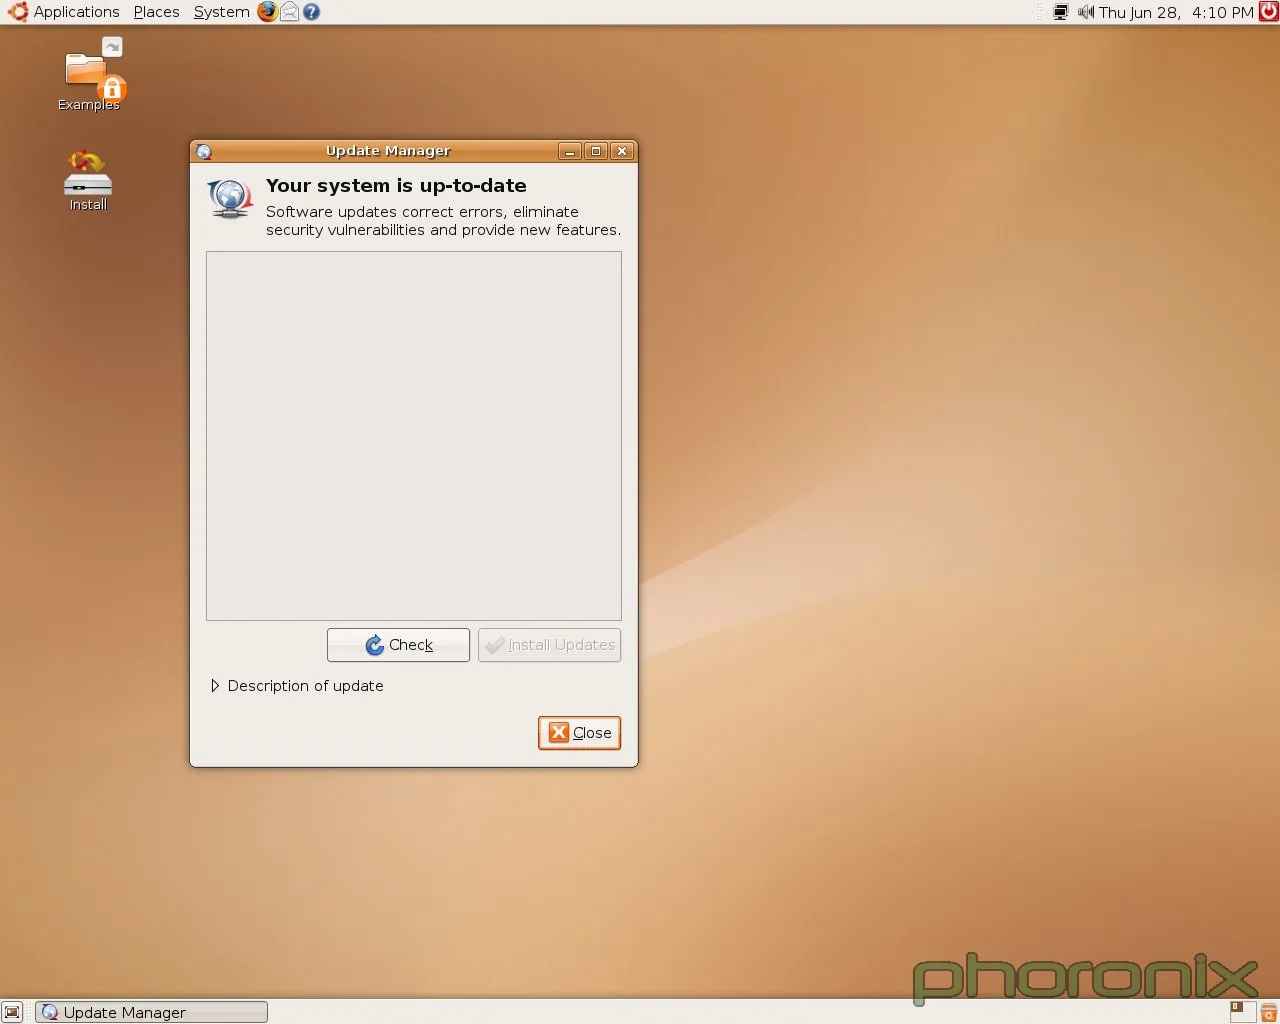This screenshot has width=1280, height=1024.
Task: Click the volume speaker icon
Action: coord(1085,12)
